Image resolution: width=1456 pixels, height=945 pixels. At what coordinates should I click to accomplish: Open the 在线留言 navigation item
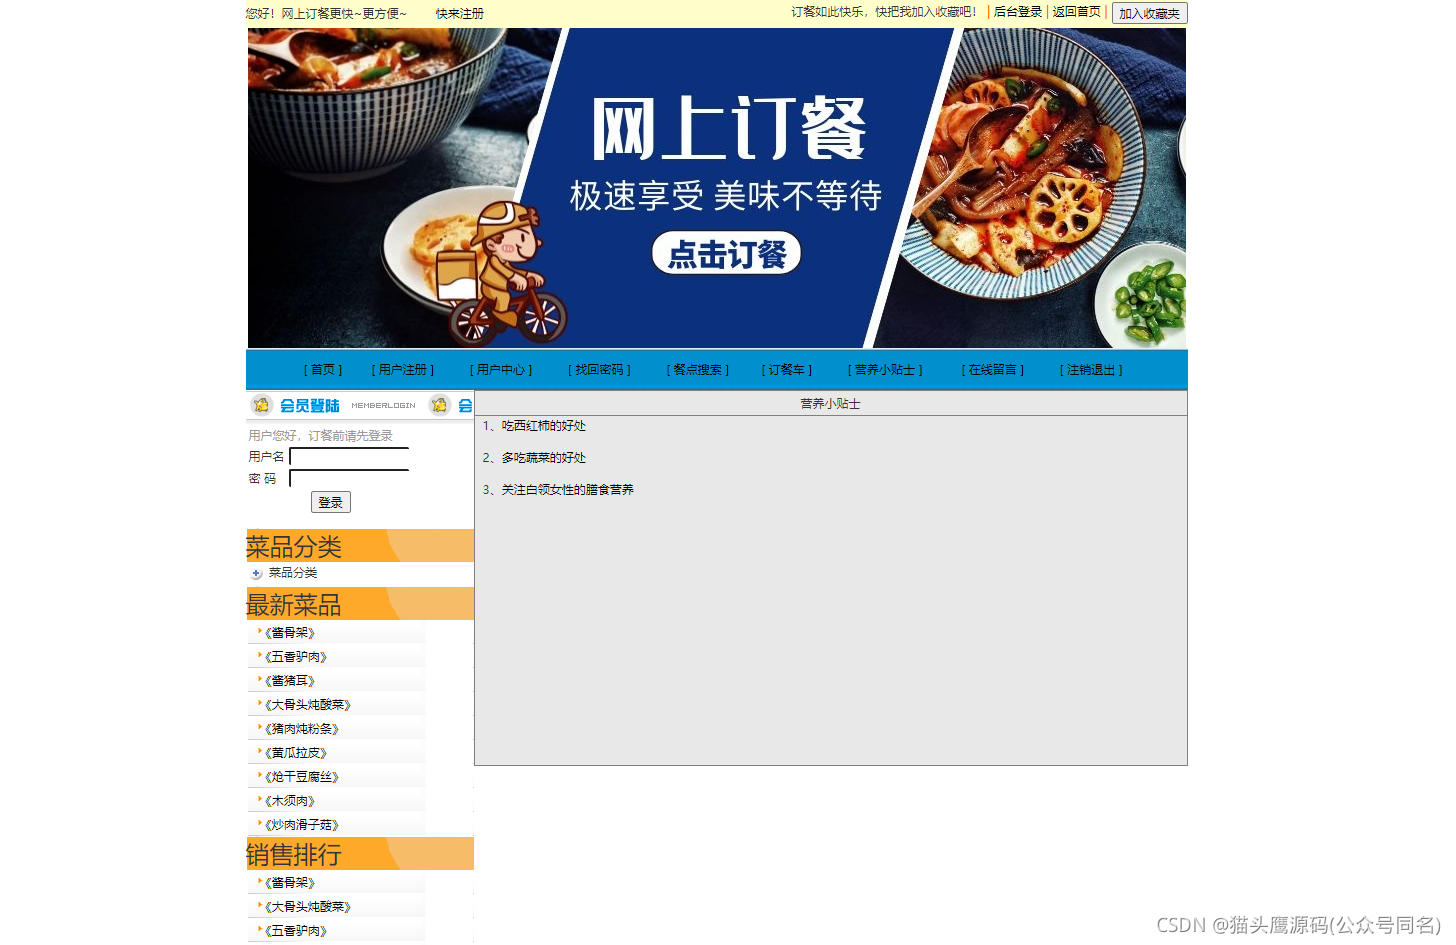point(993,370)
